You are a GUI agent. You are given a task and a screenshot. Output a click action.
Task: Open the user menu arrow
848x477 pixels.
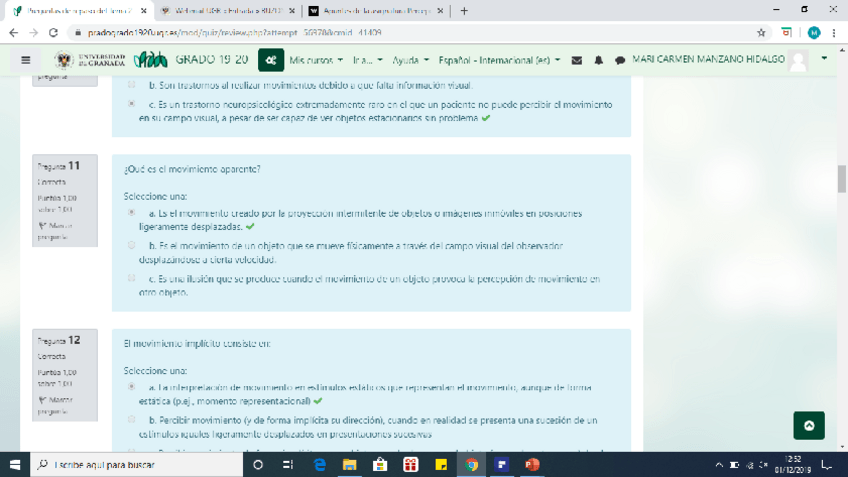824,58
